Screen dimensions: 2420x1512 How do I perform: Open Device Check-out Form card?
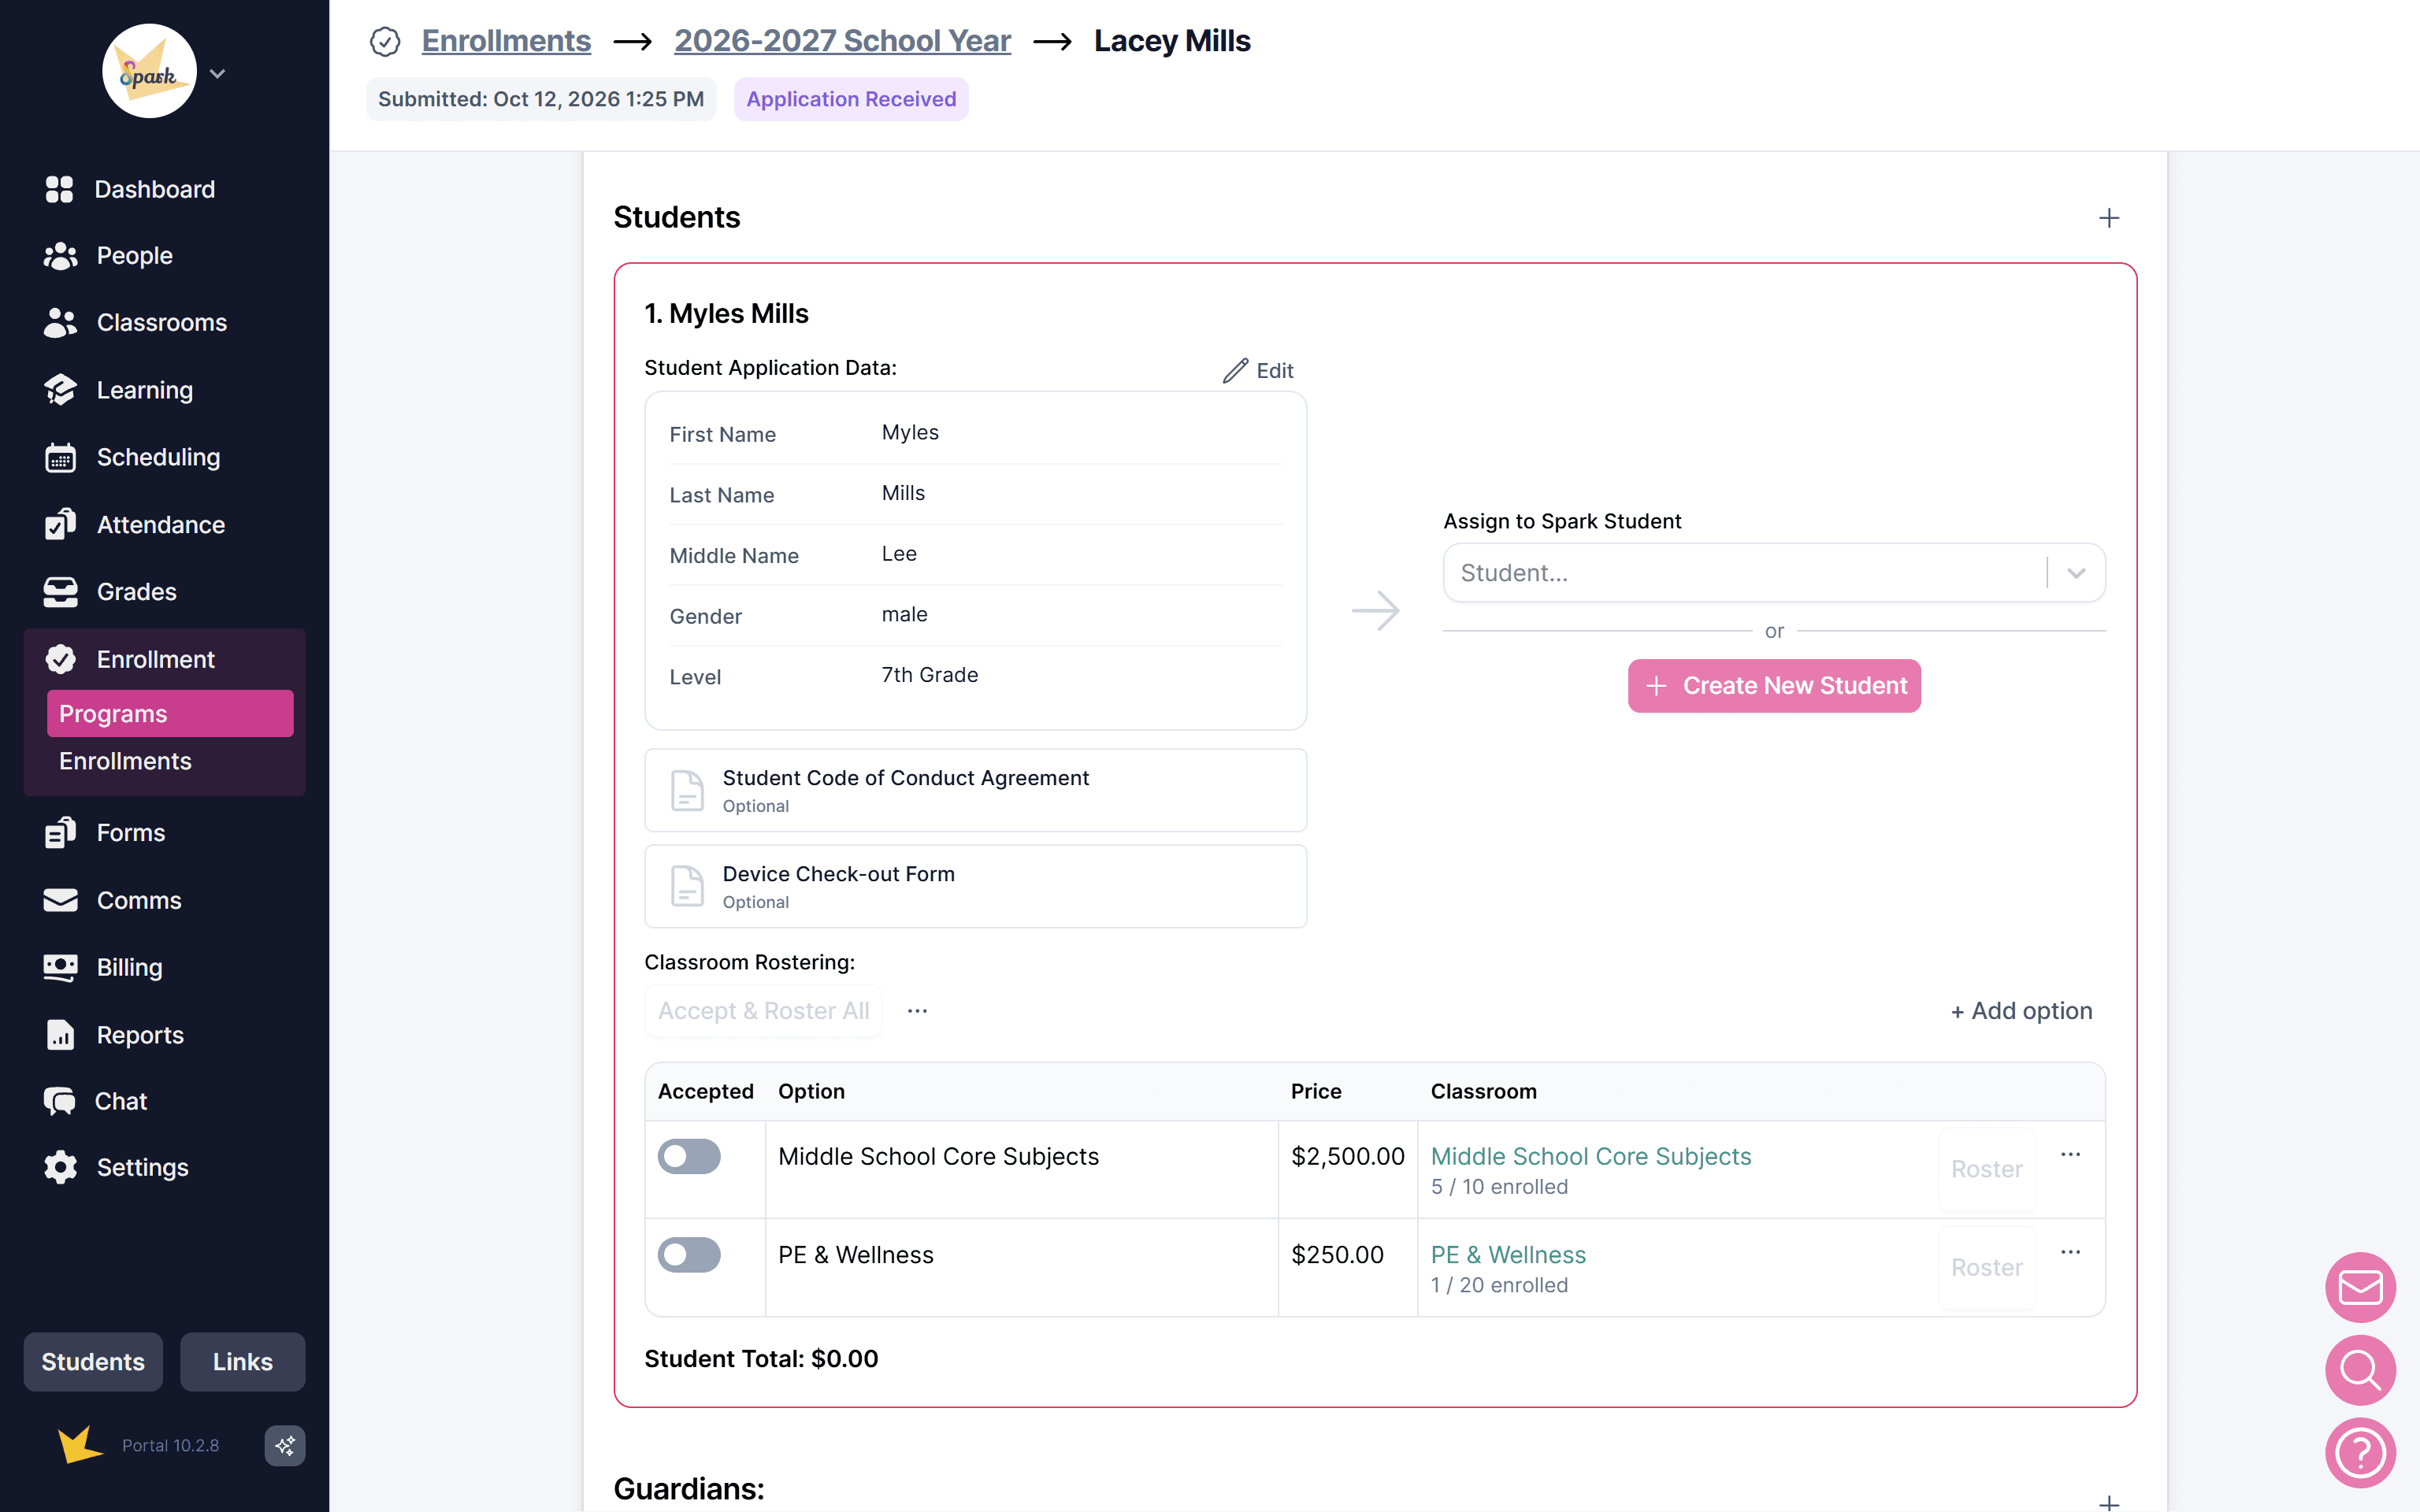975,886
